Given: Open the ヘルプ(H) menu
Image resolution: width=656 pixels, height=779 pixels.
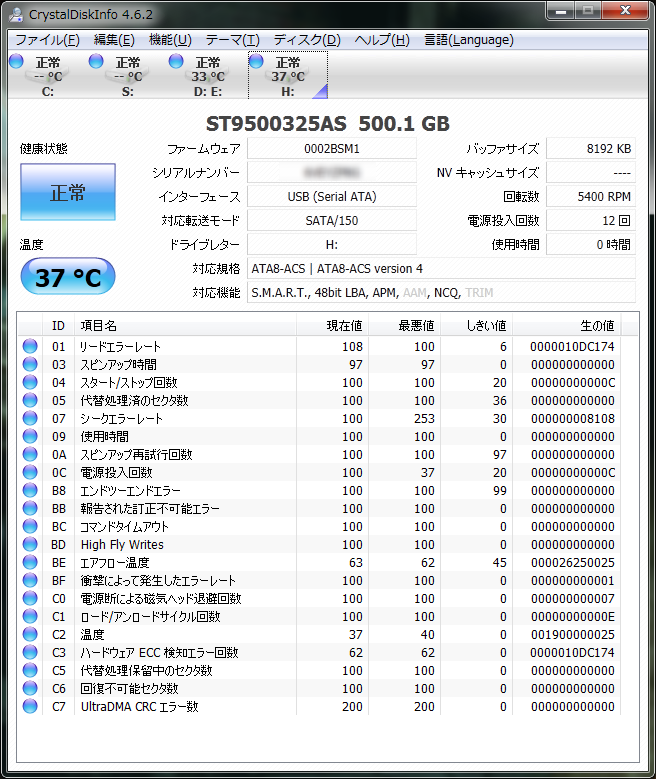Looking at the screenshot, I should (382, 40).
